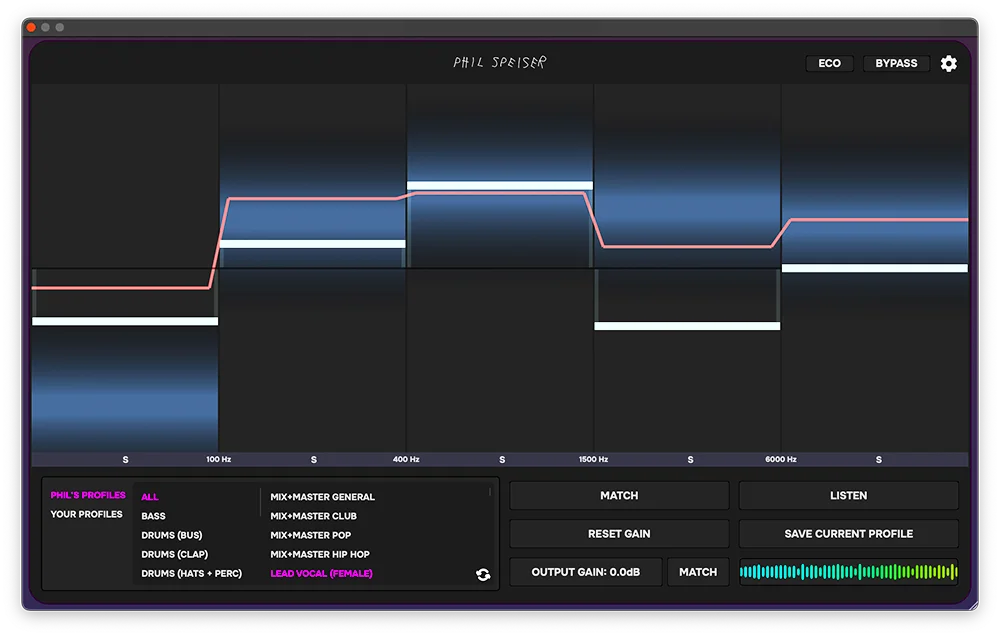Image resolution: width=1000 pixels, height=636 pixels.
Task: Select the ALL profiles category
Action: [x=150, y=495]
